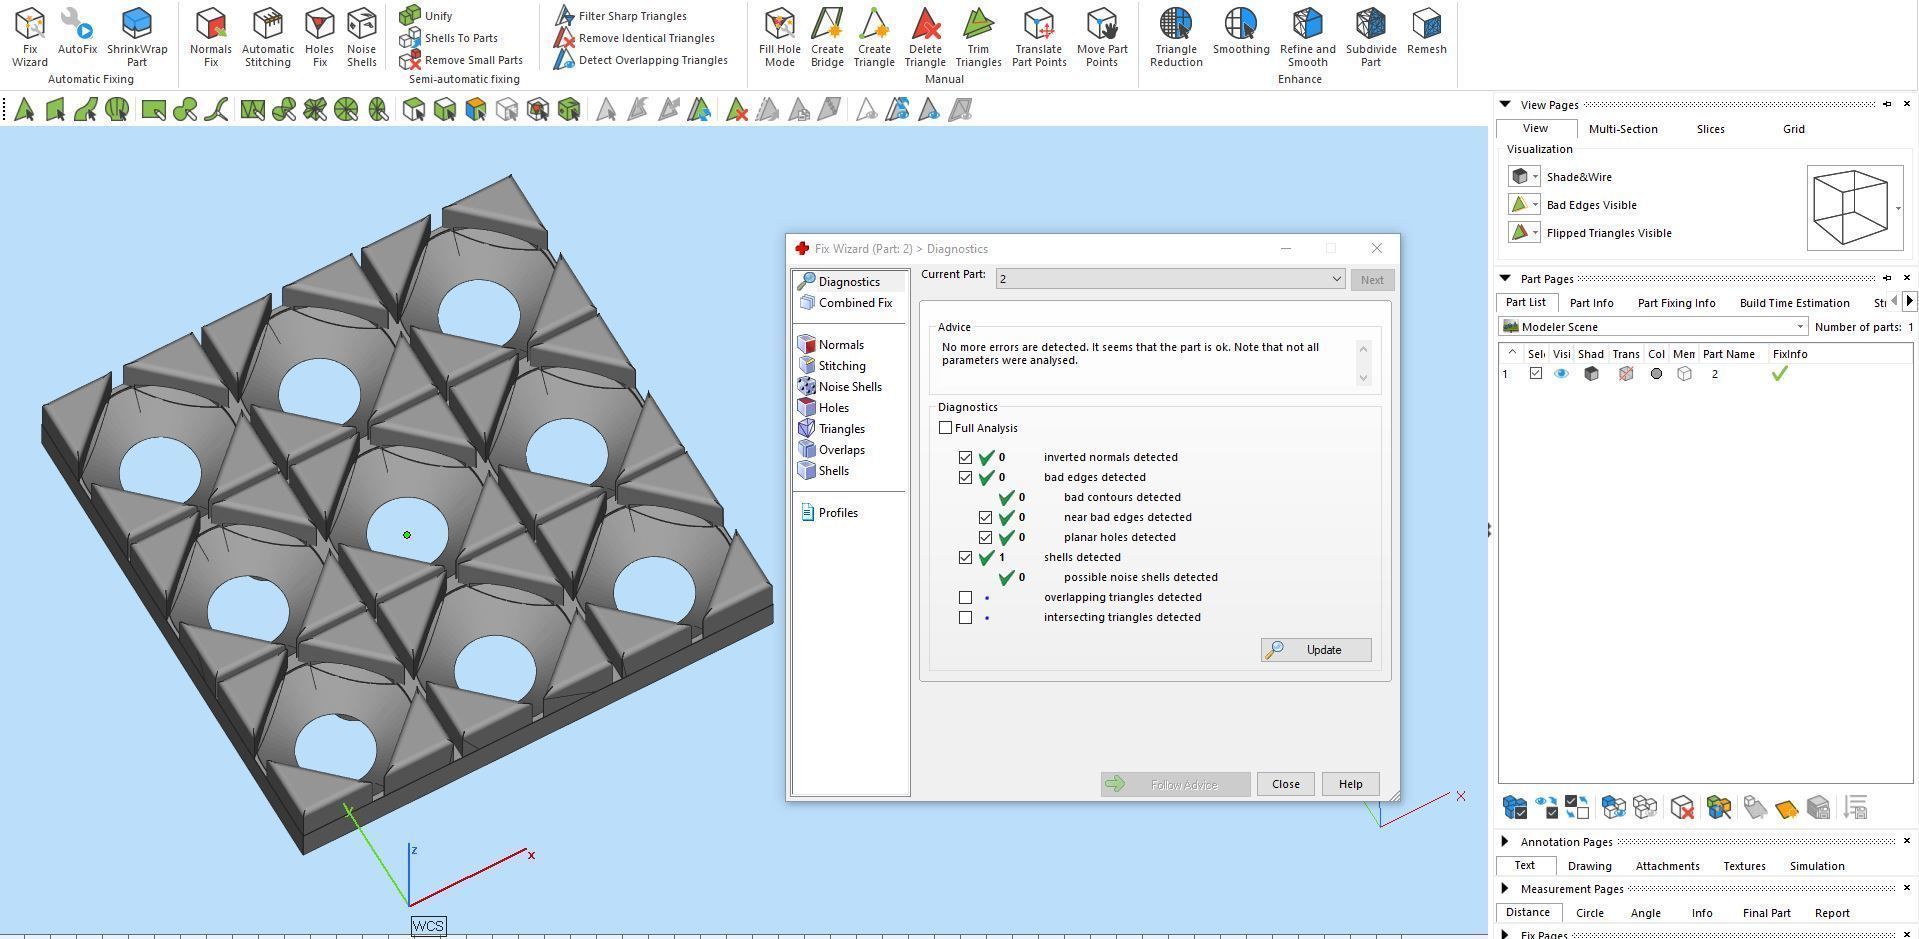Click the Update button
This screenshot has width=1919, height=939.
coord(1316,650)
